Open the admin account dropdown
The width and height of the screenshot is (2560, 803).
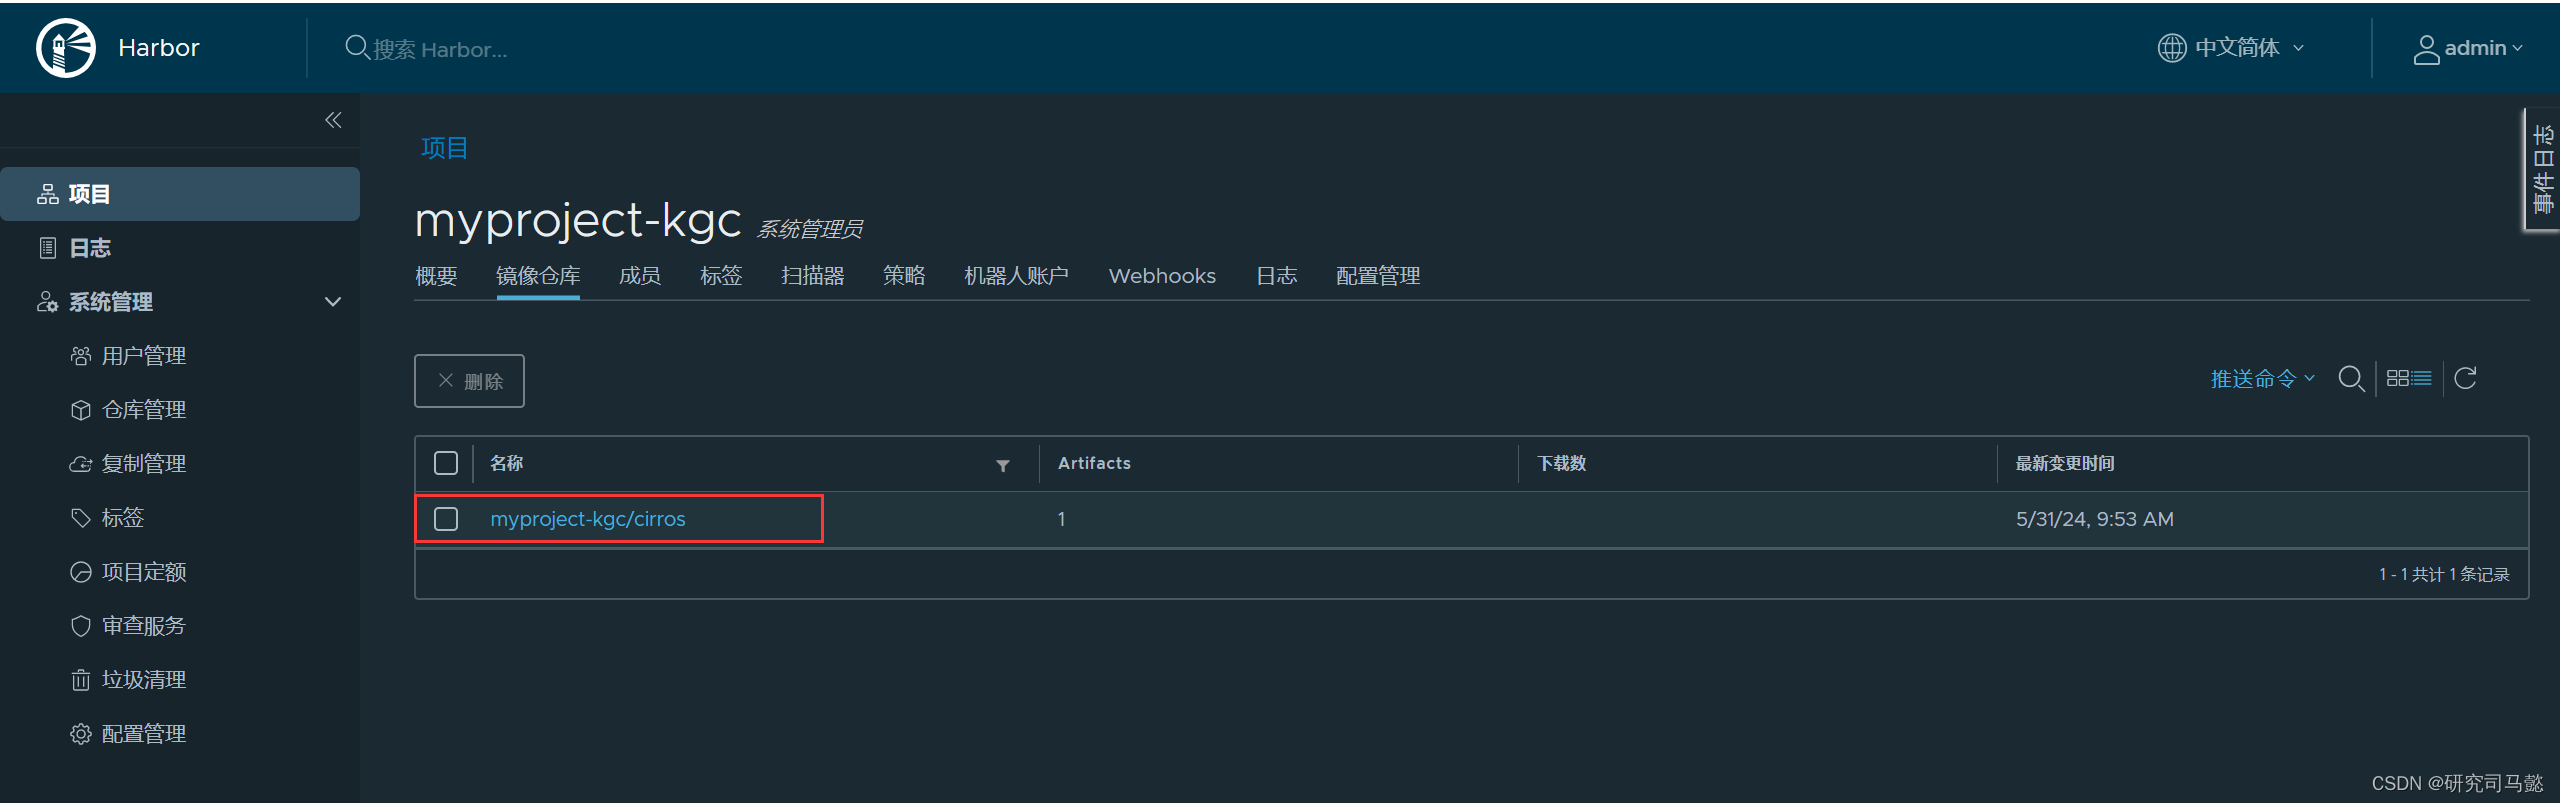(x=2468, y=48)
